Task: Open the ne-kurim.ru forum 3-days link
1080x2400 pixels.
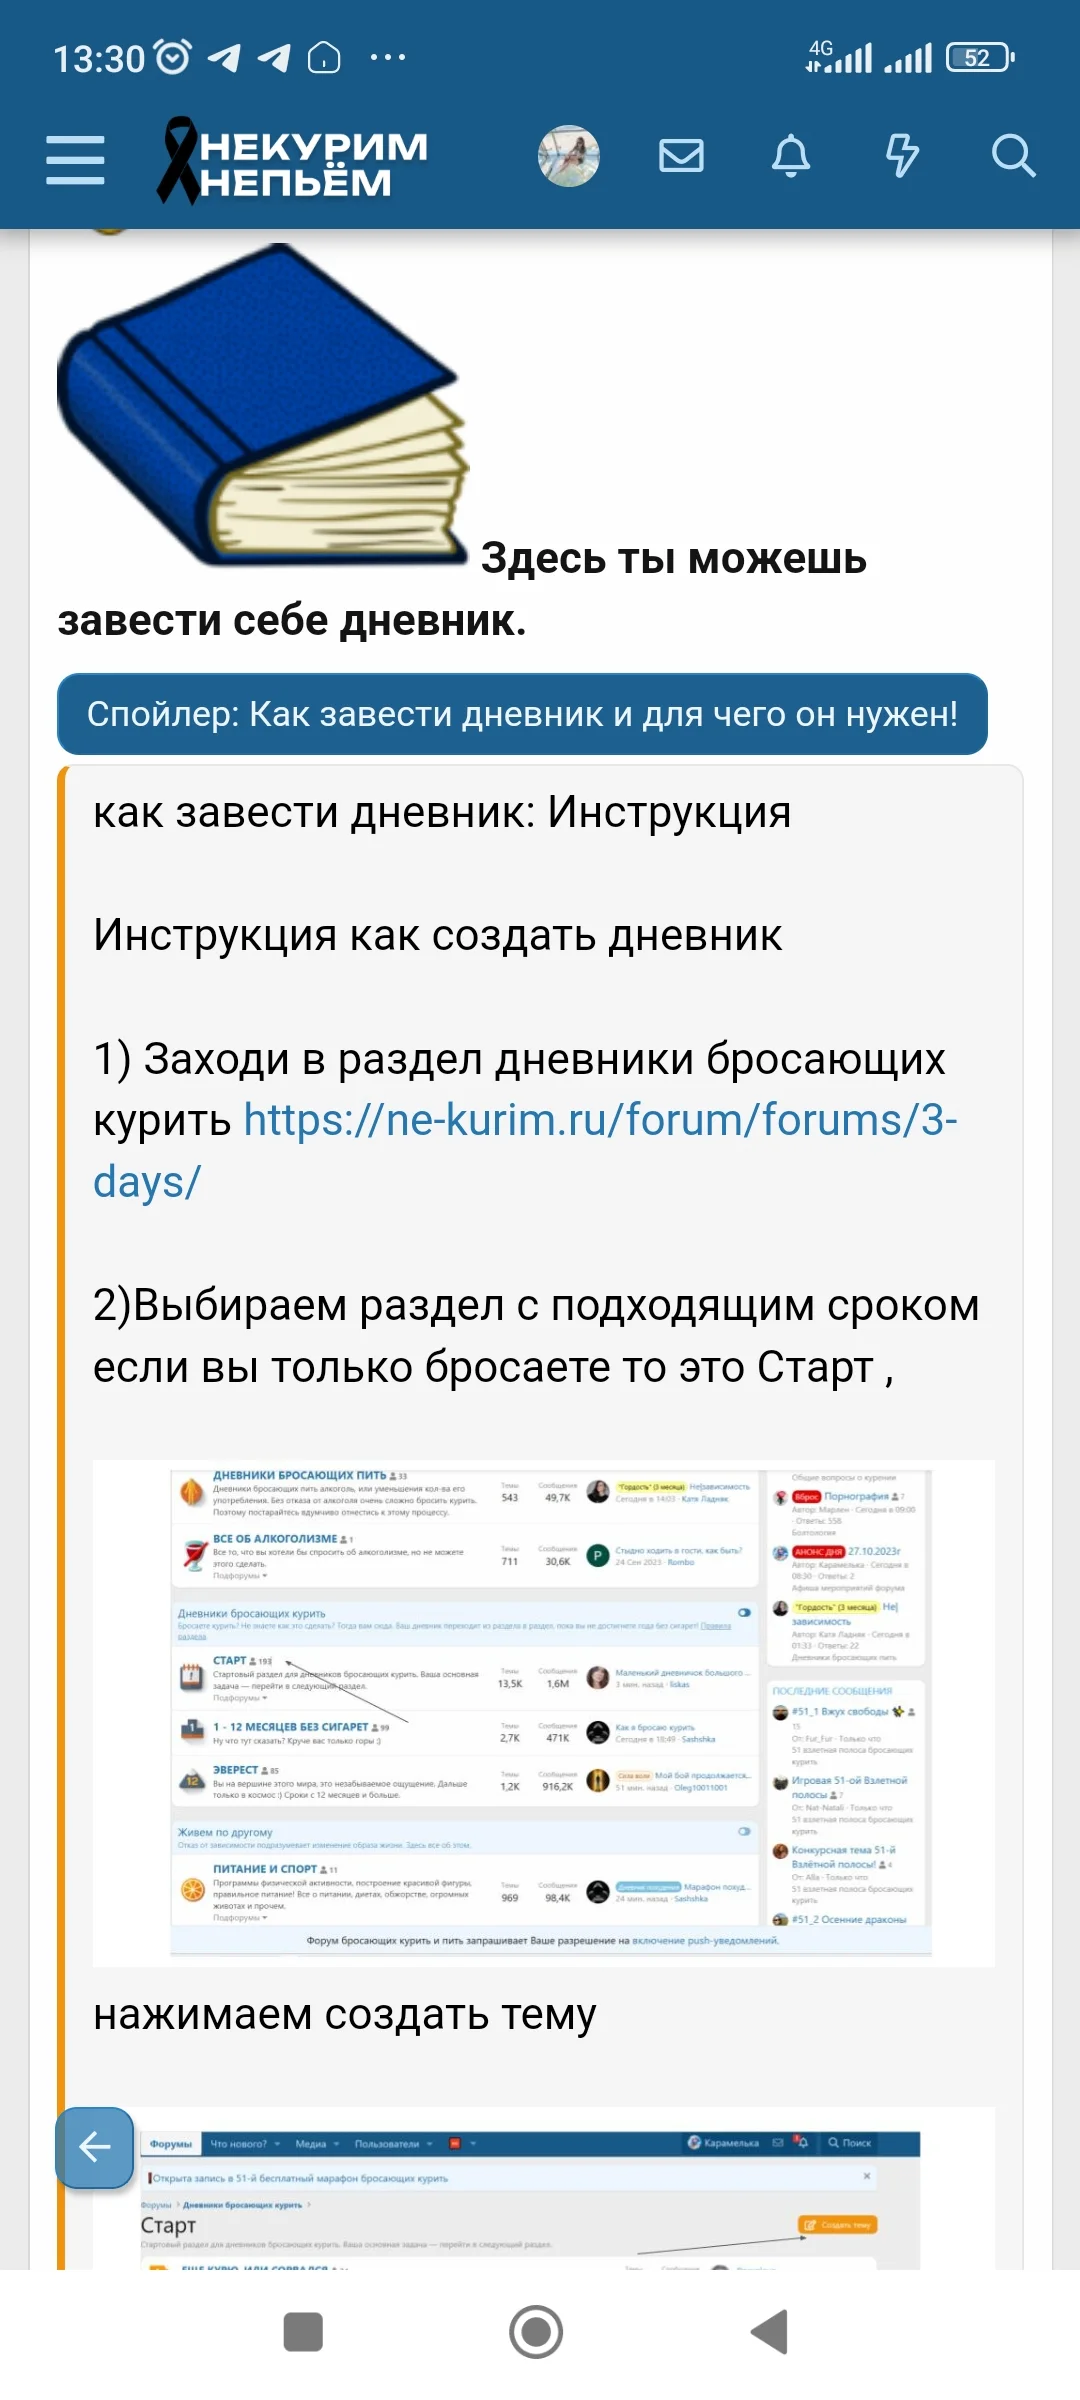Action: coord(525,1150)
